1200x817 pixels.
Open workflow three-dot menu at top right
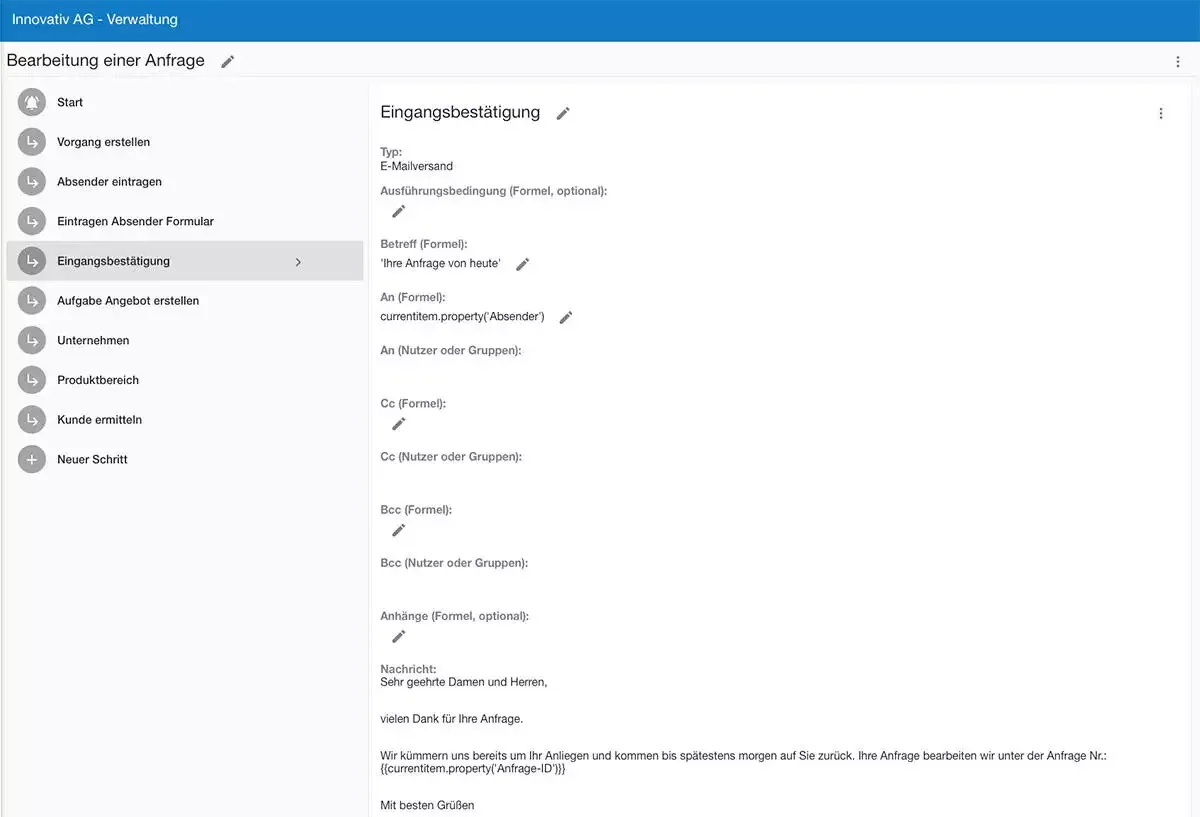[x=1177, y=62]
